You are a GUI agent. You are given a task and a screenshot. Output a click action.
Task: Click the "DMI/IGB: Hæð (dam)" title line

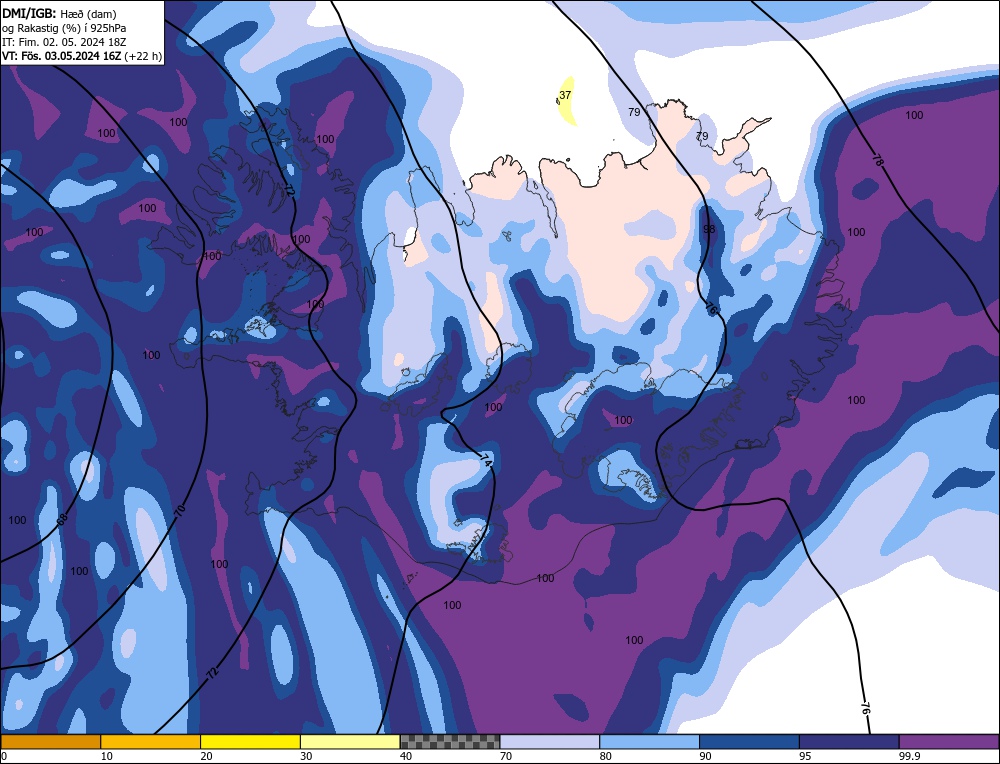click(59, 13)
